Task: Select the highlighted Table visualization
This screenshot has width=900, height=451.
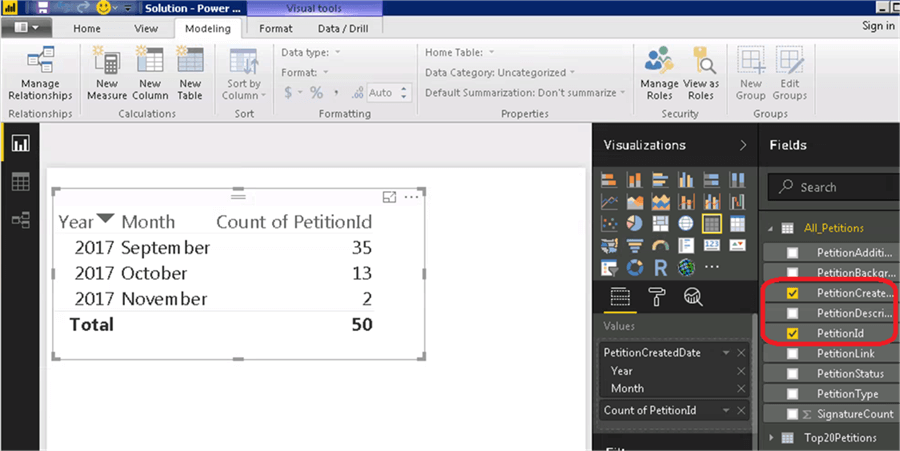Action: [x=712, y=224]
